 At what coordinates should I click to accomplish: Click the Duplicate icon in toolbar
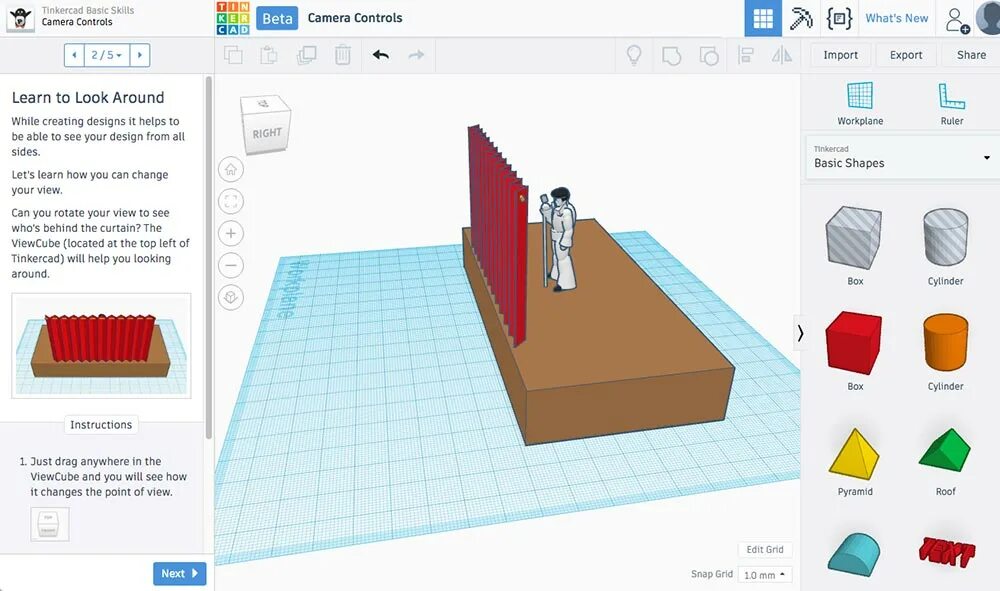click(x=306, y=55)
